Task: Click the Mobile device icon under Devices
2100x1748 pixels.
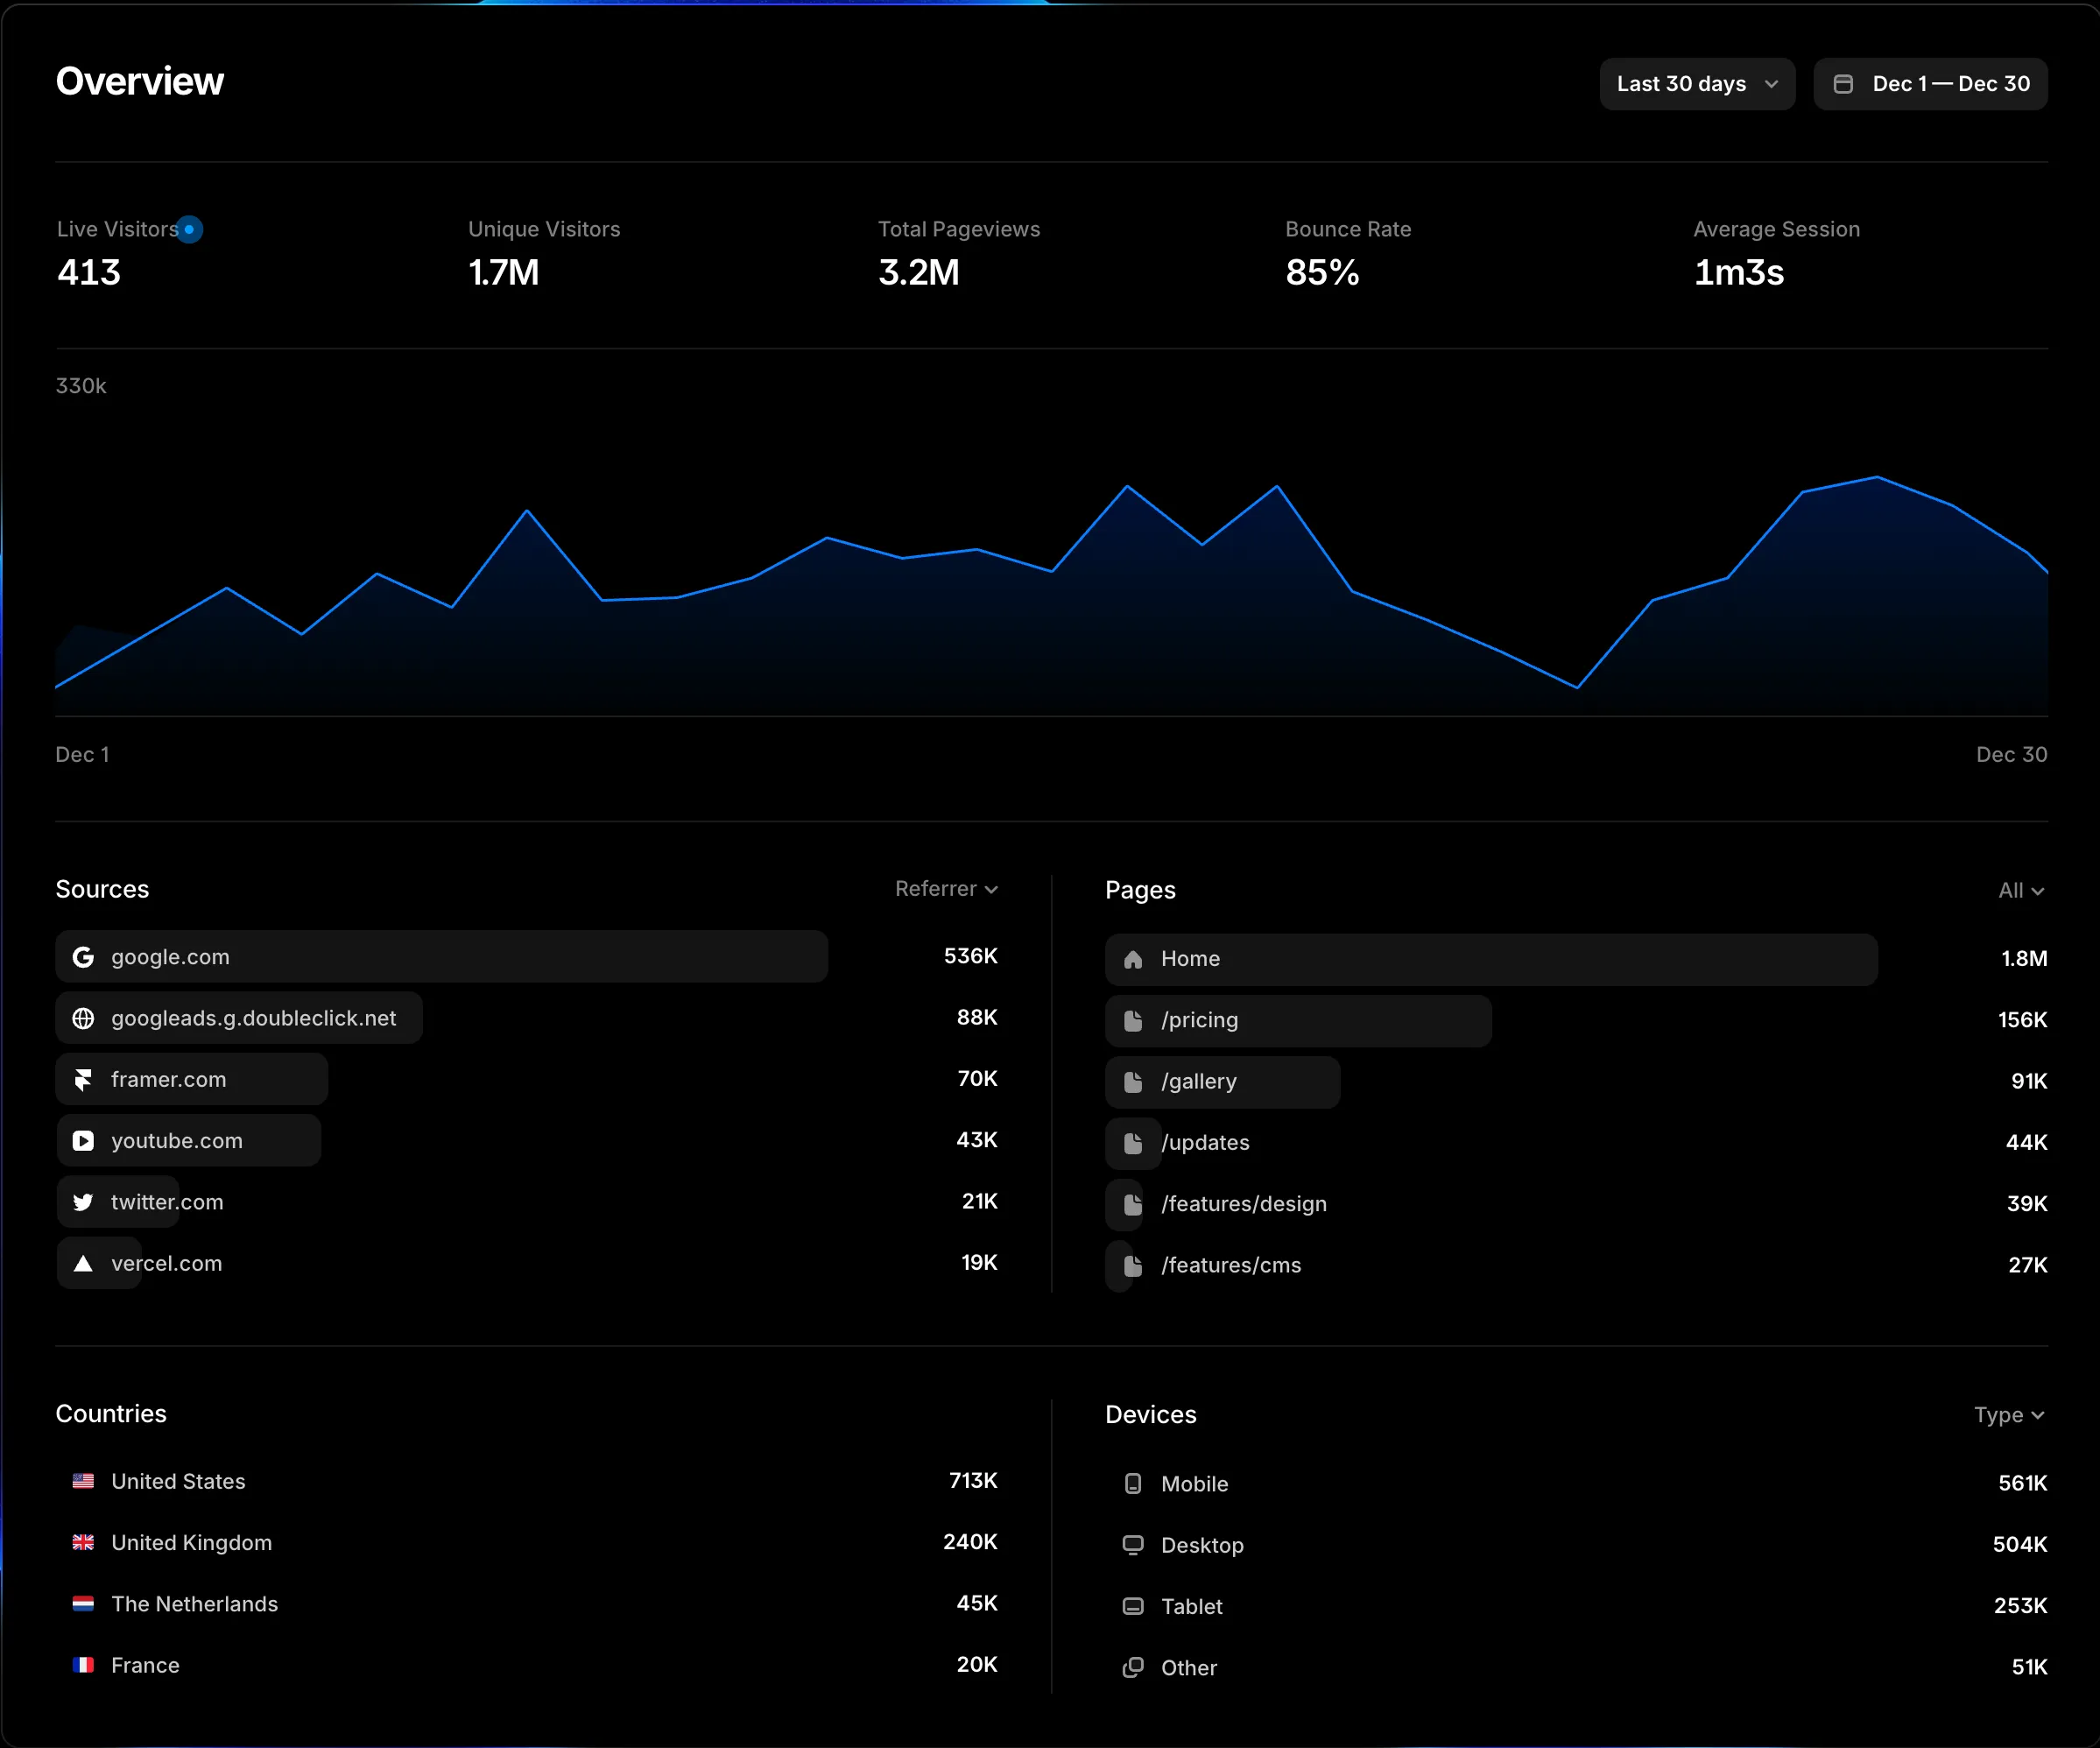Action: pyautogui.click(x=1133, y=1484)
